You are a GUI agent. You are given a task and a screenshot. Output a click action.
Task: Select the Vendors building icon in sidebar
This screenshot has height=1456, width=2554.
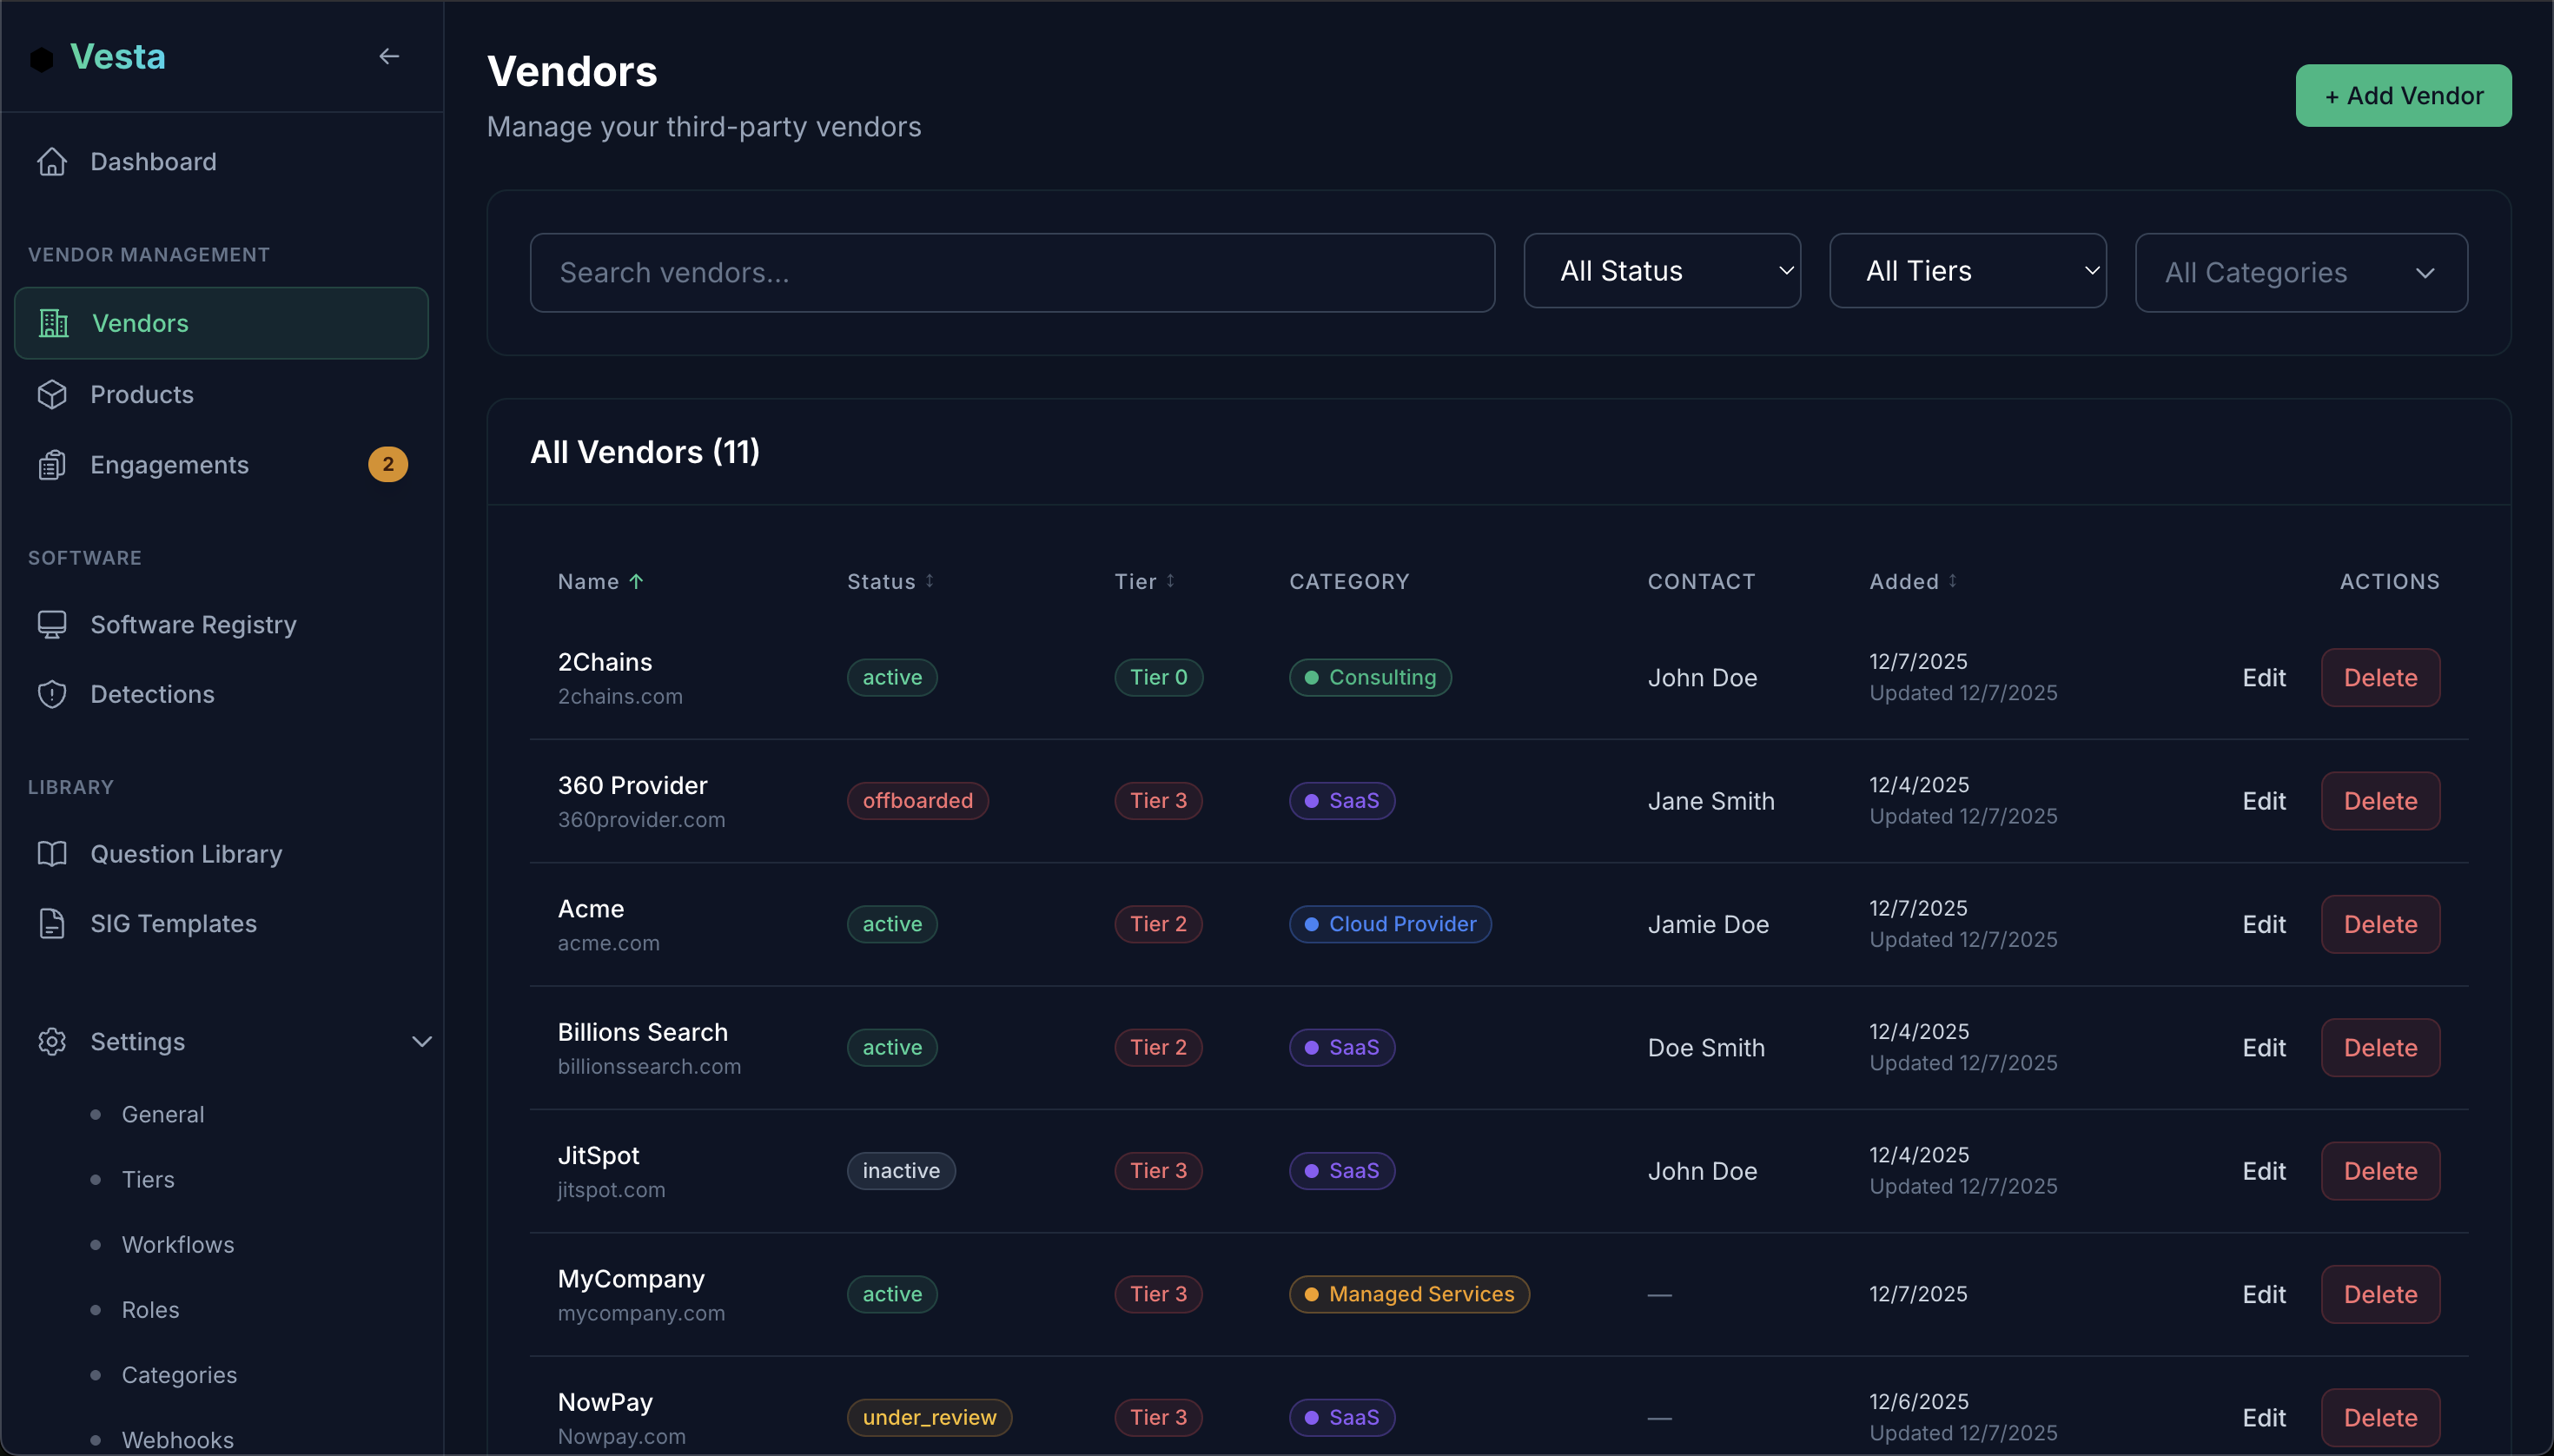53,322
